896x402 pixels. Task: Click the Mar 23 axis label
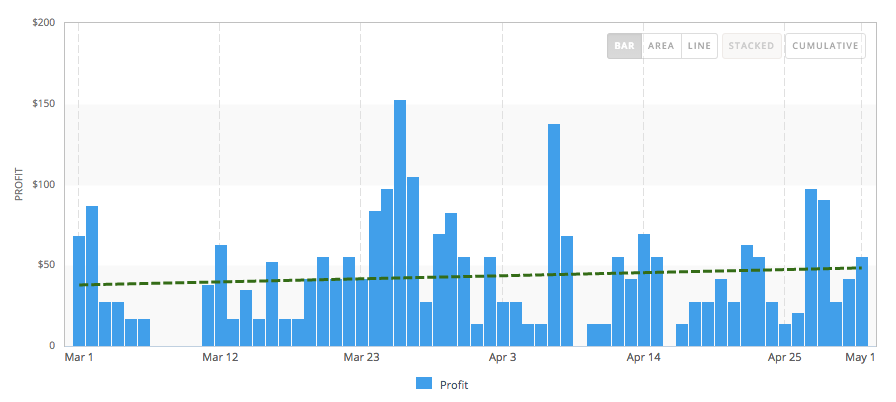[361, 358]
